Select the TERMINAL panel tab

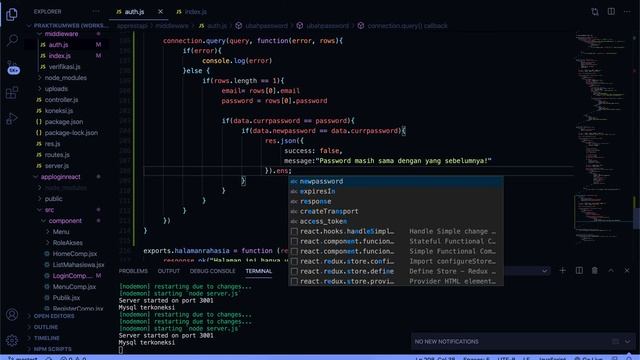pyautogui.click(x=258, y=271)
